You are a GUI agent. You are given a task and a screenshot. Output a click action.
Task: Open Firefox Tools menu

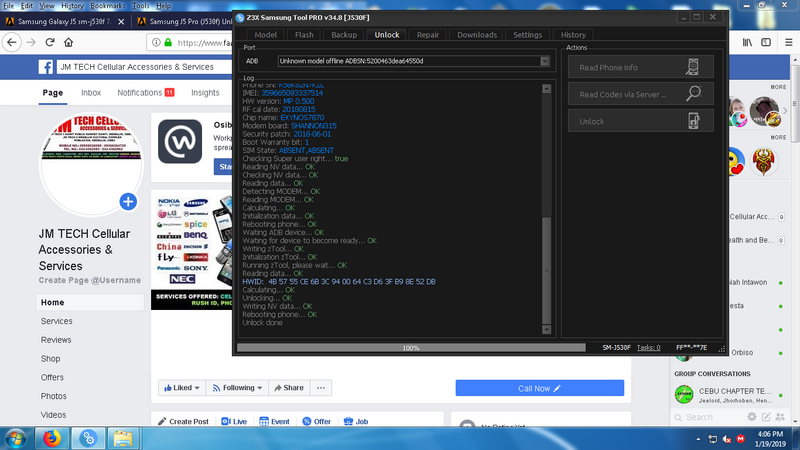pos(140,6)
